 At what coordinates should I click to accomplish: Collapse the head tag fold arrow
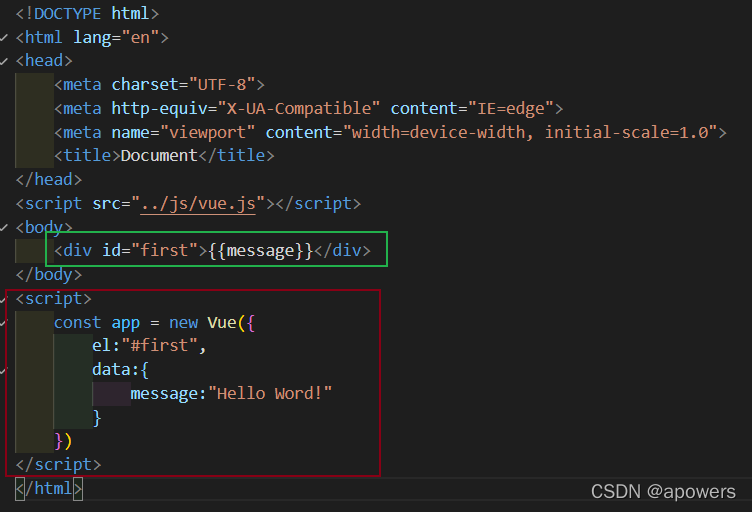[4, 61]
